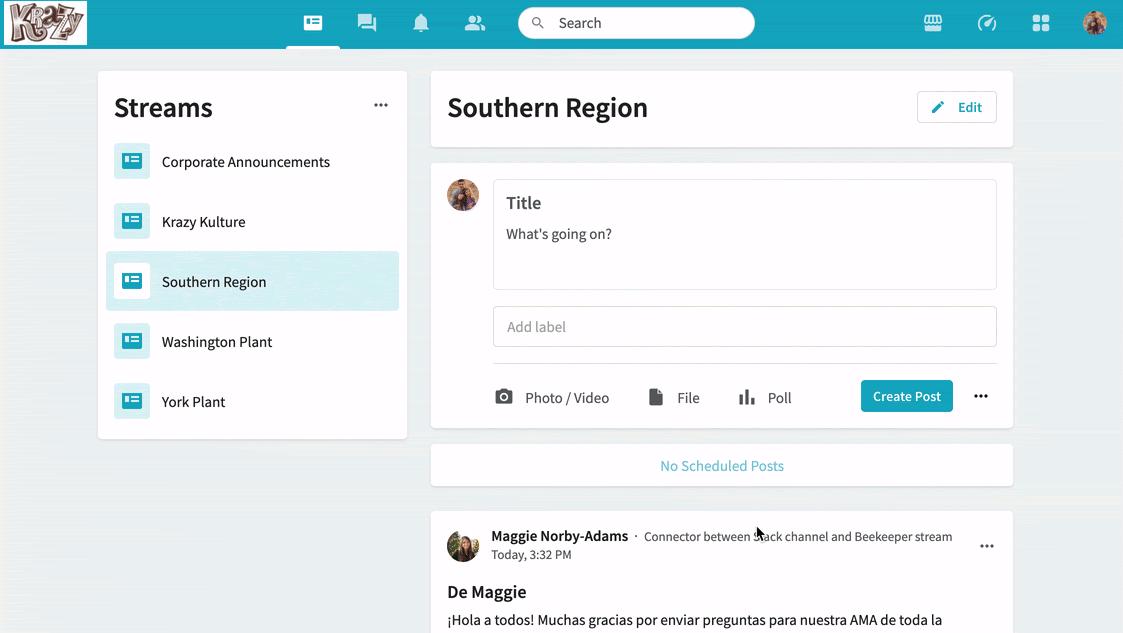Open the Streams feed icon in top bar
Viewport: 1123px width, 633px height.
pyautogui.click(x=313, y=23)
